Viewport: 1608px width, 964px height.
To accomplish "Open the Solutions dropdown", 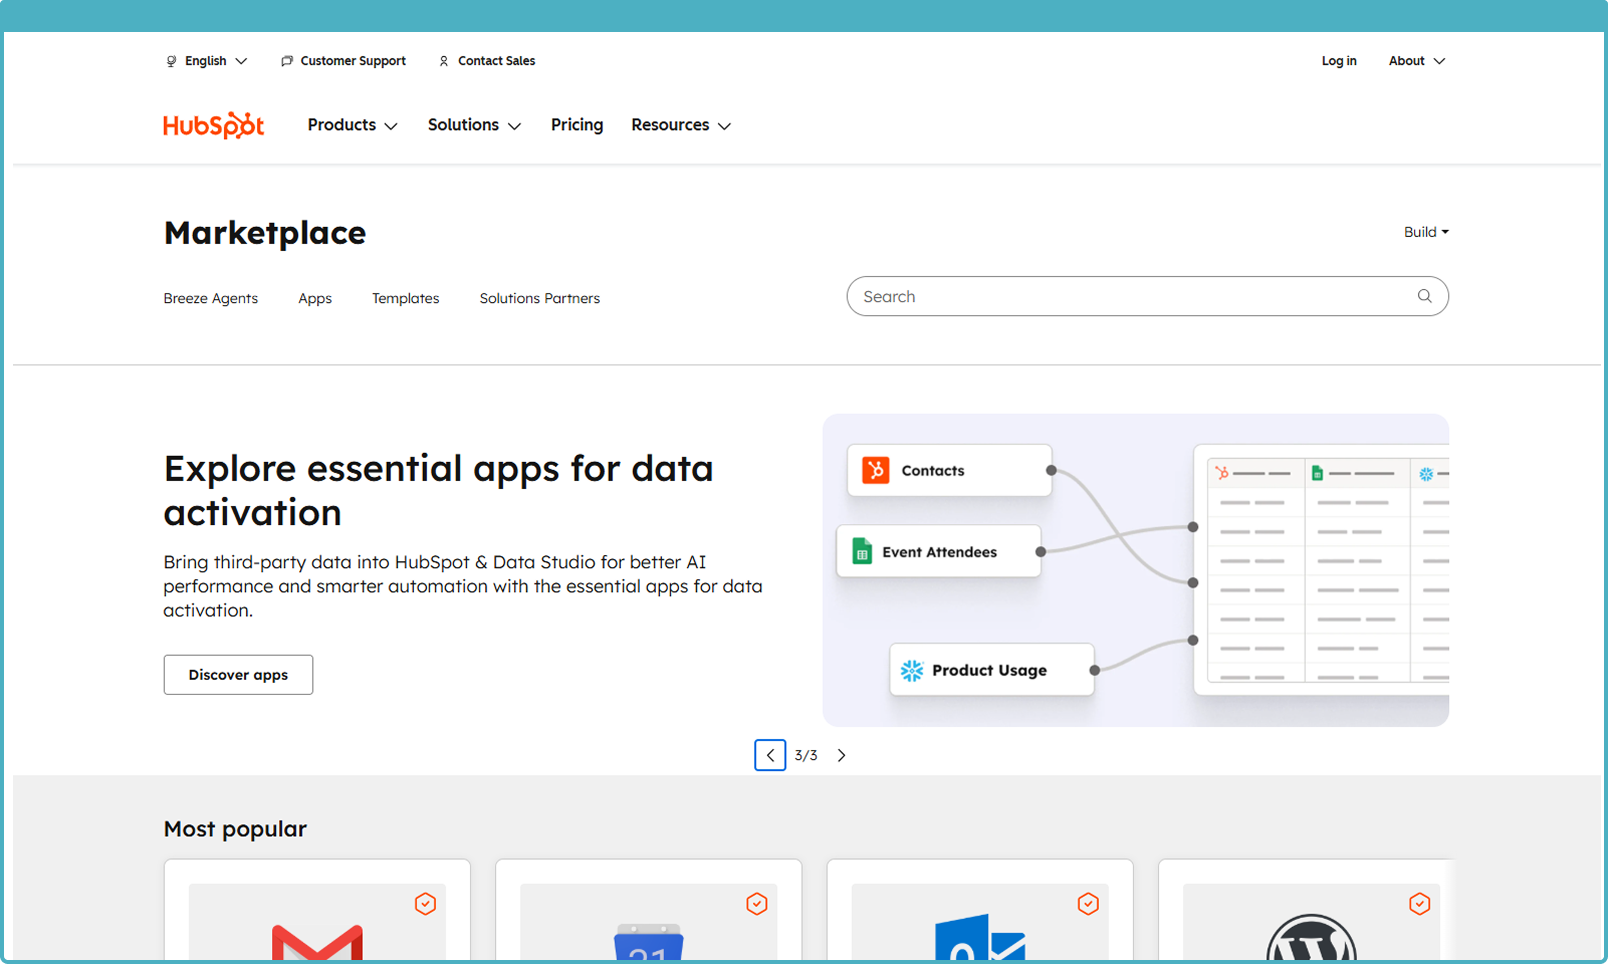I will pyautogui.click(x=474, y=125).
